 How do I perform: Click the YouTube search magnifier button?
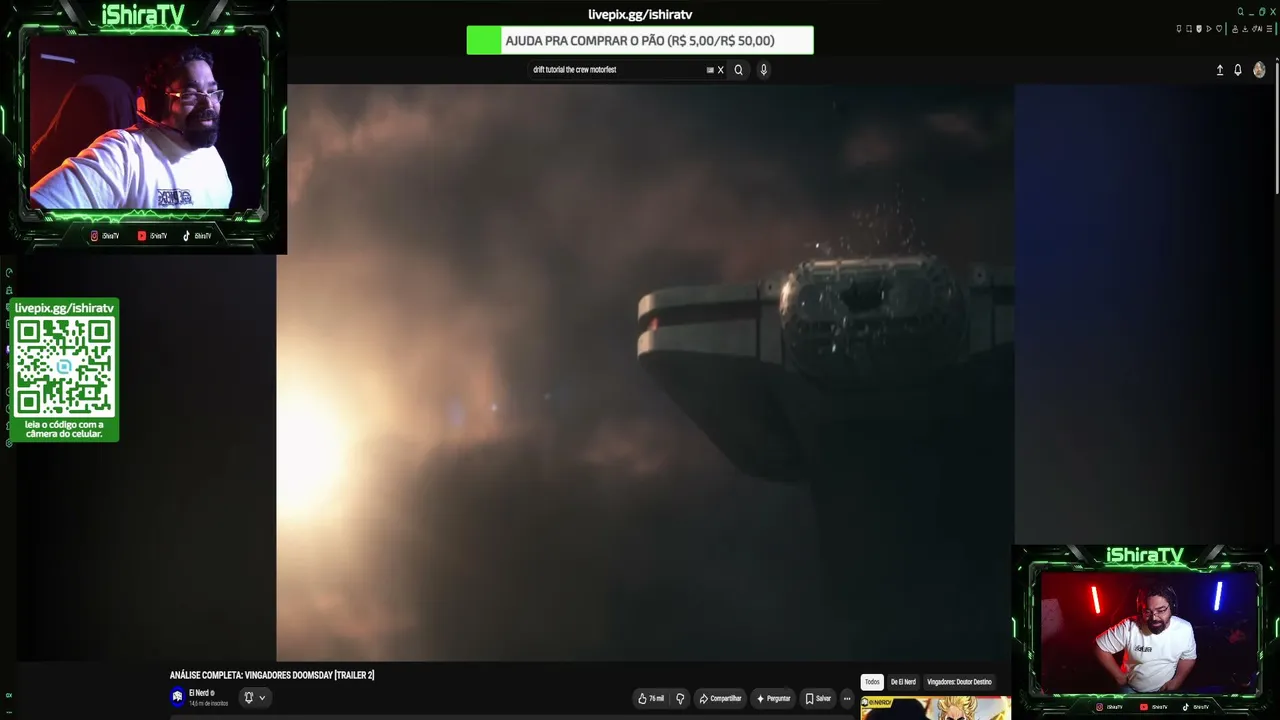tap(739, 70)
